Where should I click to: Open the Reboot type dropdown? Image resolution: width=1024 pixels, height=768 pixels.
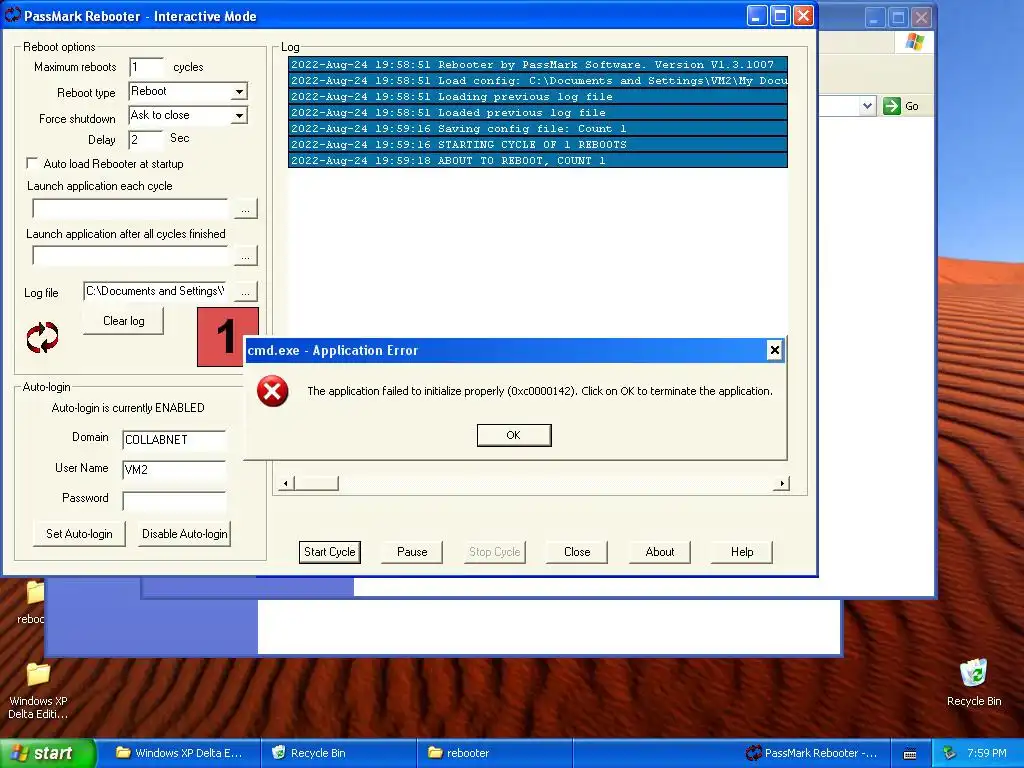pos(240,91)
